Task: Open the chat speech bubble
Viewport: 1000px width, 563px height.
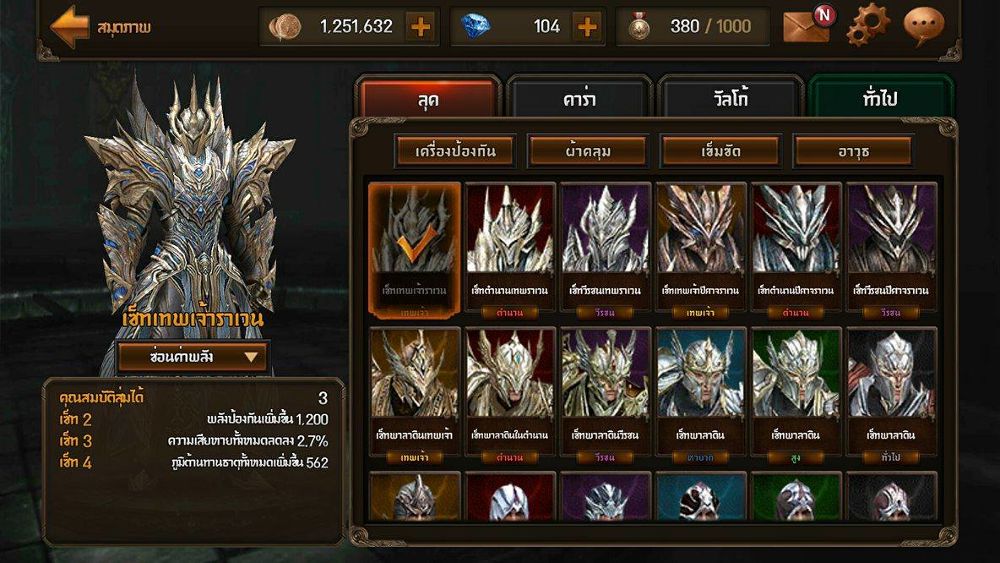Action: coord(924,26)
